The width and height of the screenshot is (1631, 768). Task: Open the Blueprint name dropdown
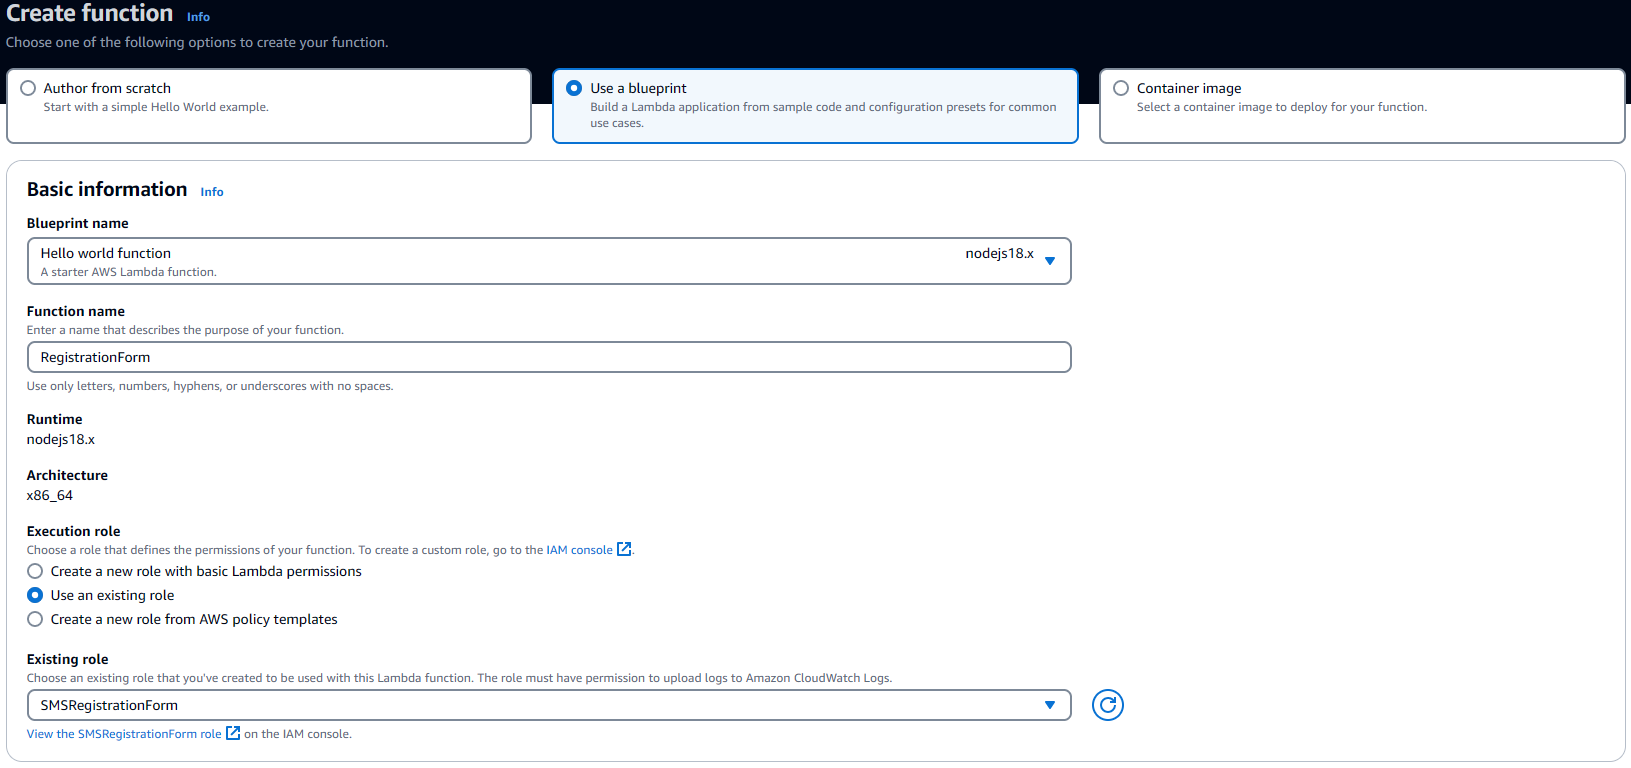click(548, 261)
